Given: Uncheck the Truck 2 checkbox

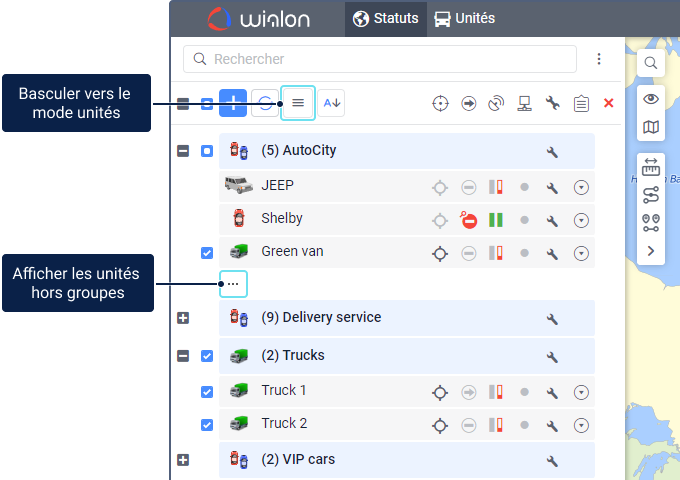Looking at the screenshot, I should (207, 425).
